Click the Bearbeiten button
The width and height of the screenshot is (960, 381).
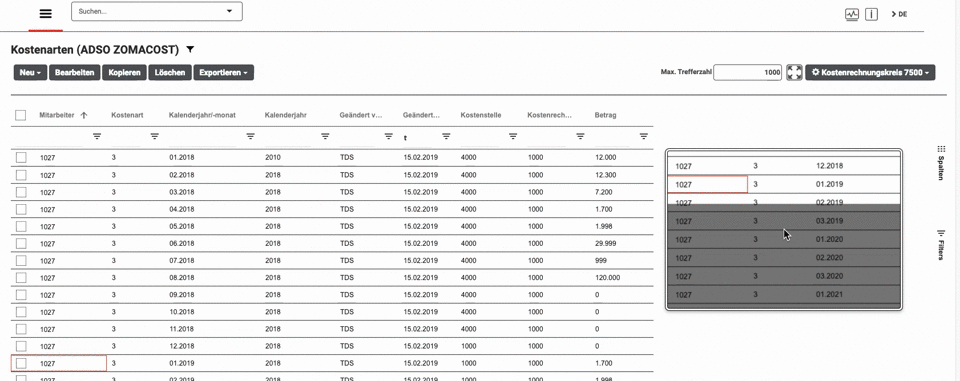(x=75, y=72)
